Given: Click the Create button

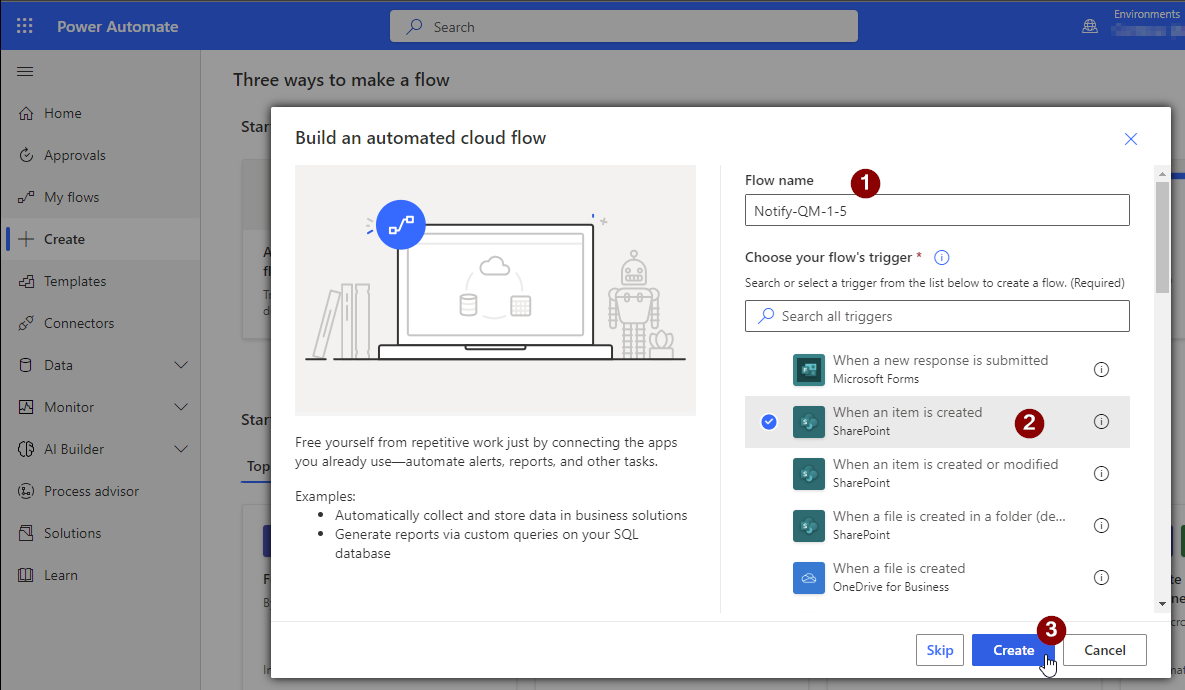Looking at the screenshot, I should [x=1013, y=650].
